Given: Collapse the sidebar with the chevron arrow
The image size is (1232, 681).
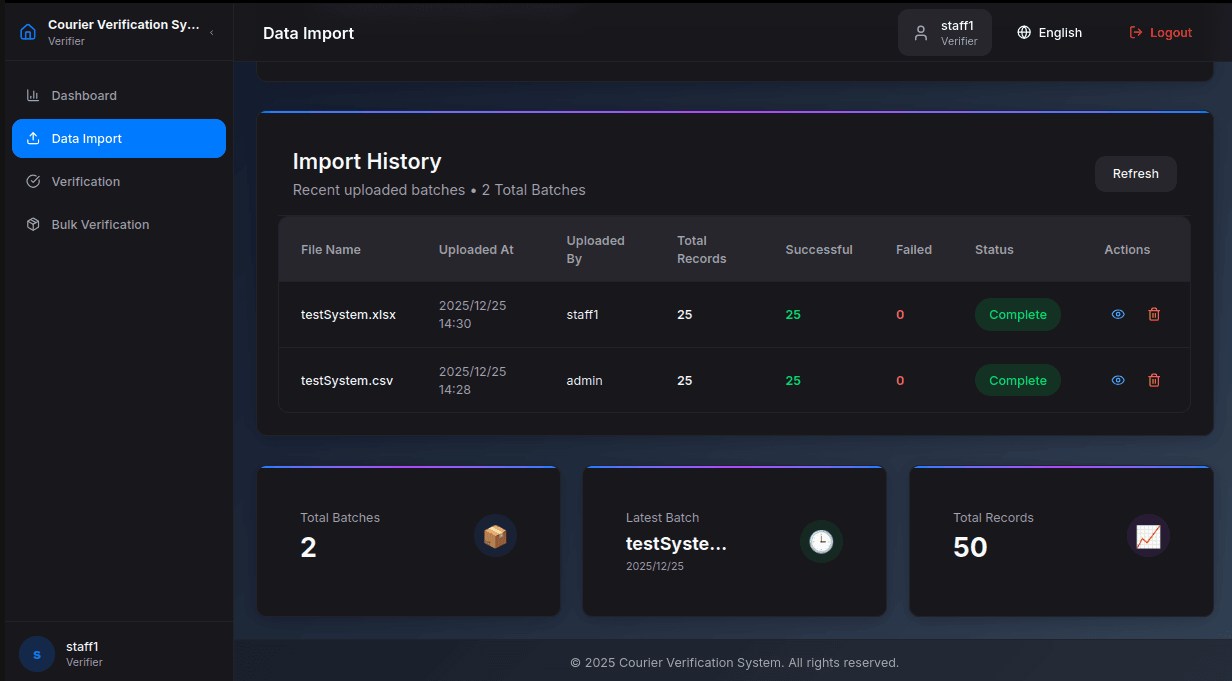Looking at the screenshot, I should tap(211, 33).
